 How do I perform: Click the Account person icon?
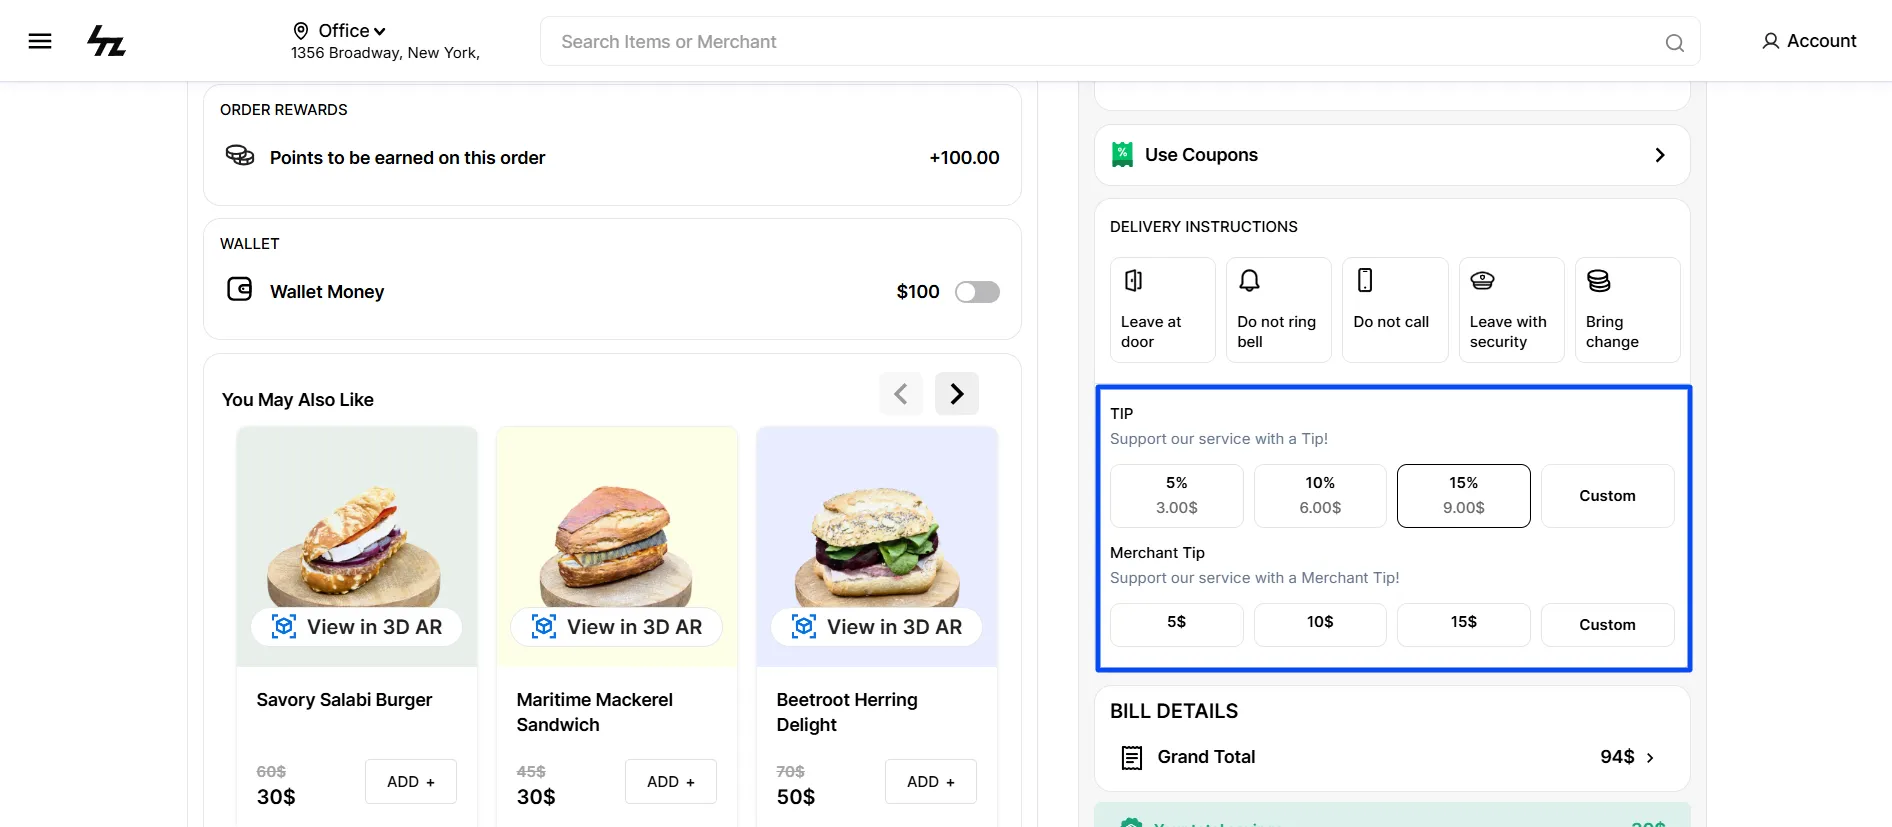pos(1770,41)
